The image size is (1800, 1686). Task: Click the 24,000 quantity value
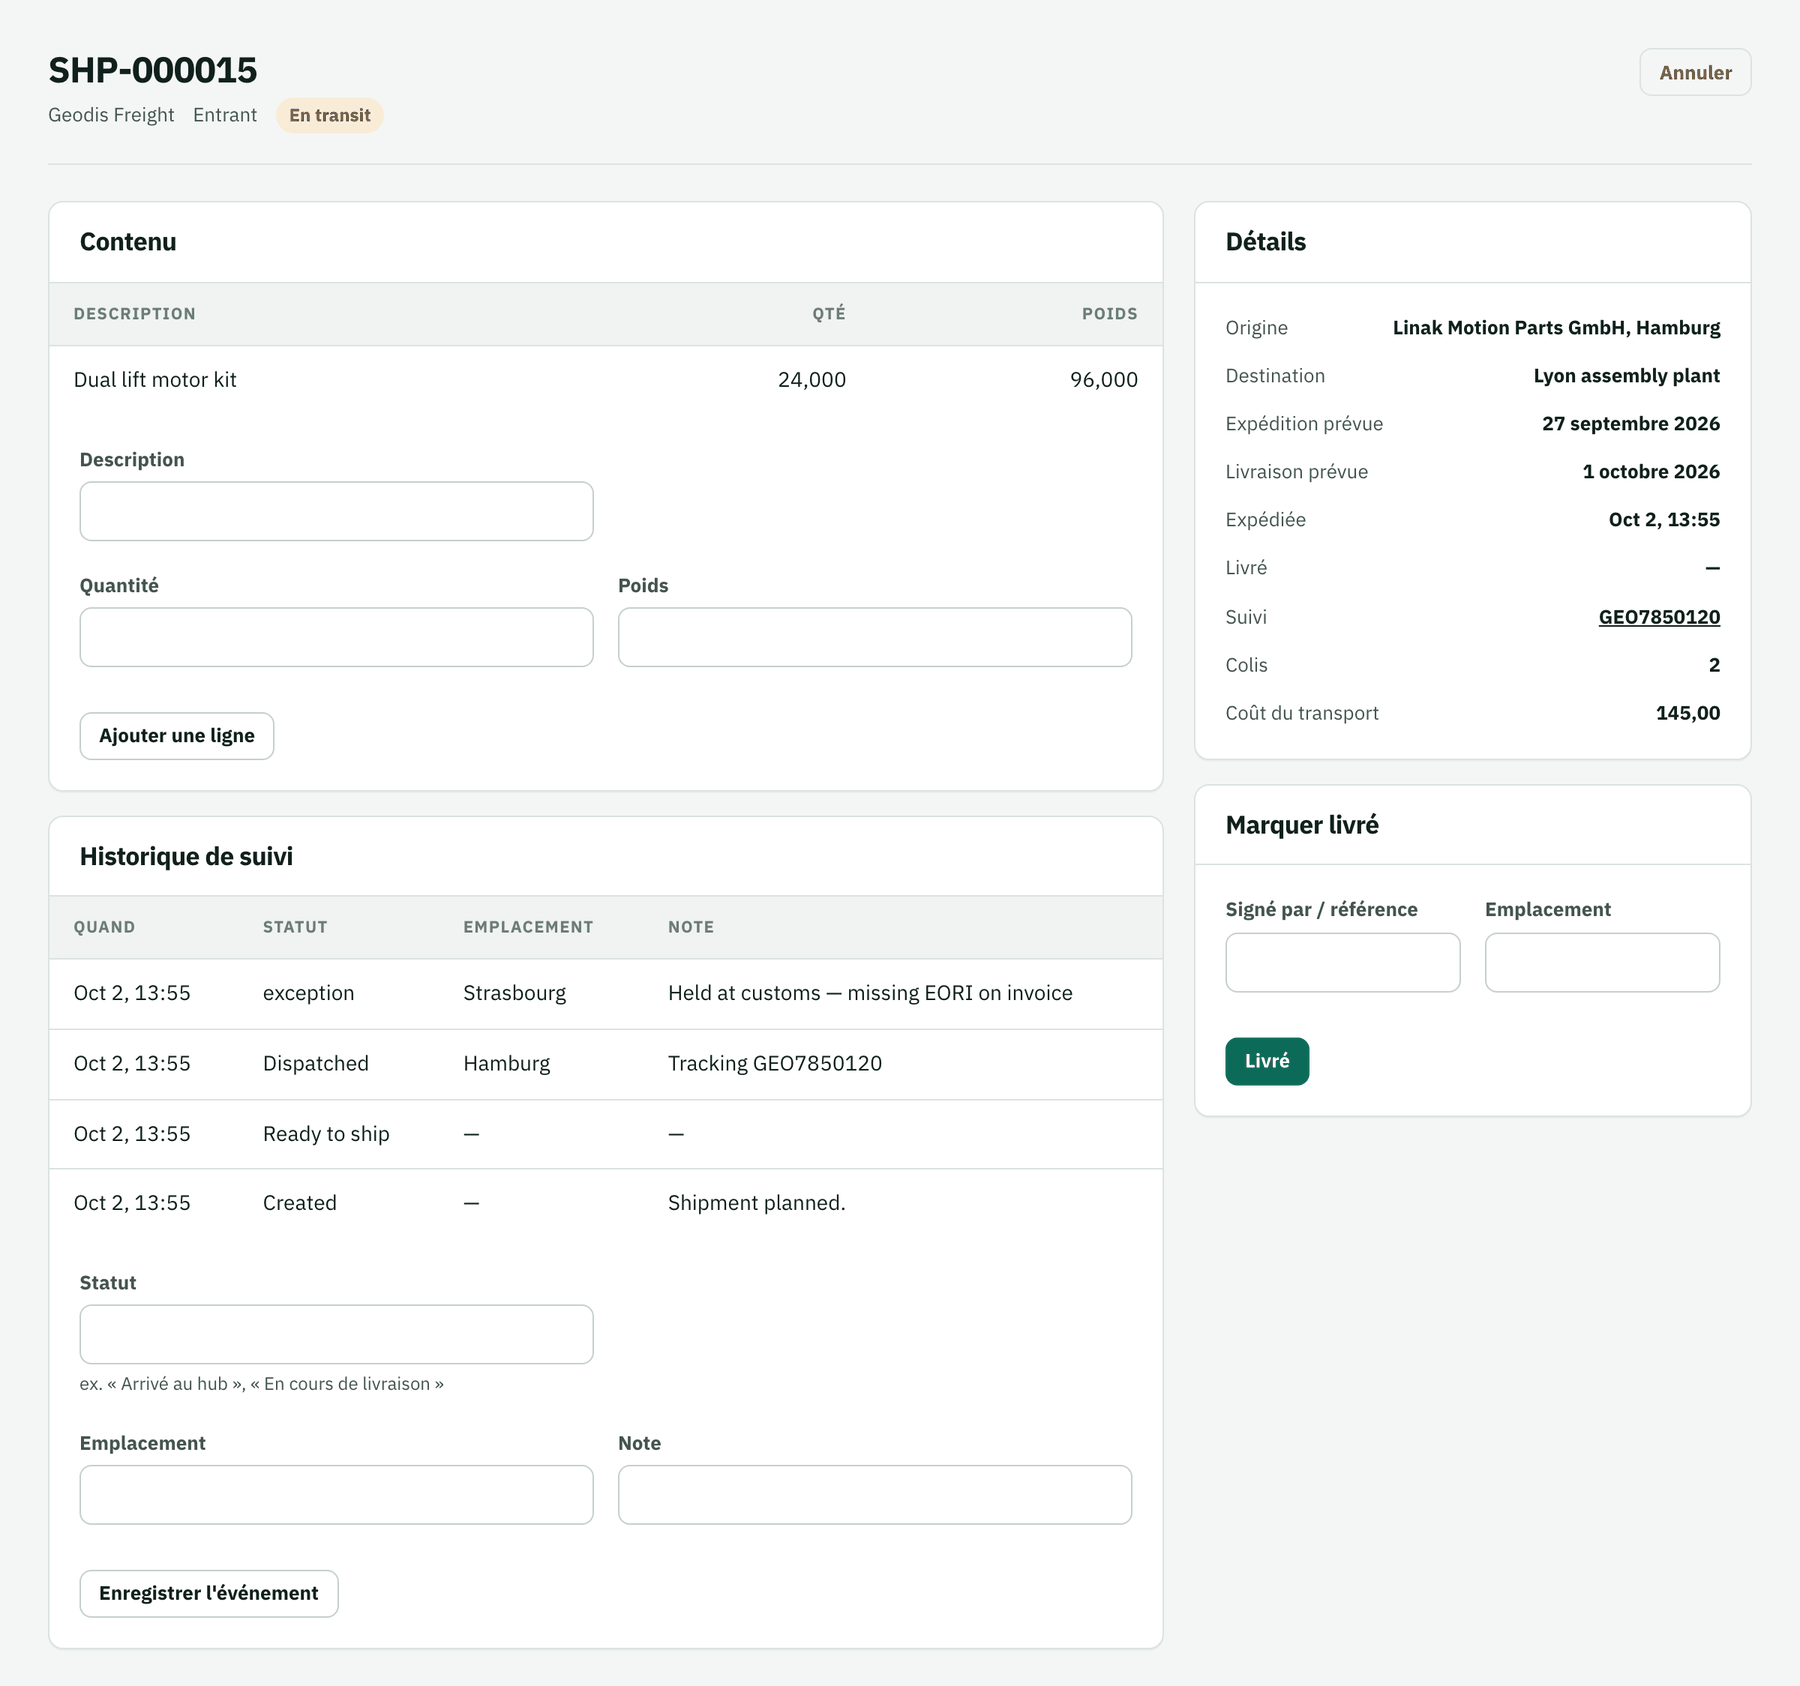click(x=812, y=380)
